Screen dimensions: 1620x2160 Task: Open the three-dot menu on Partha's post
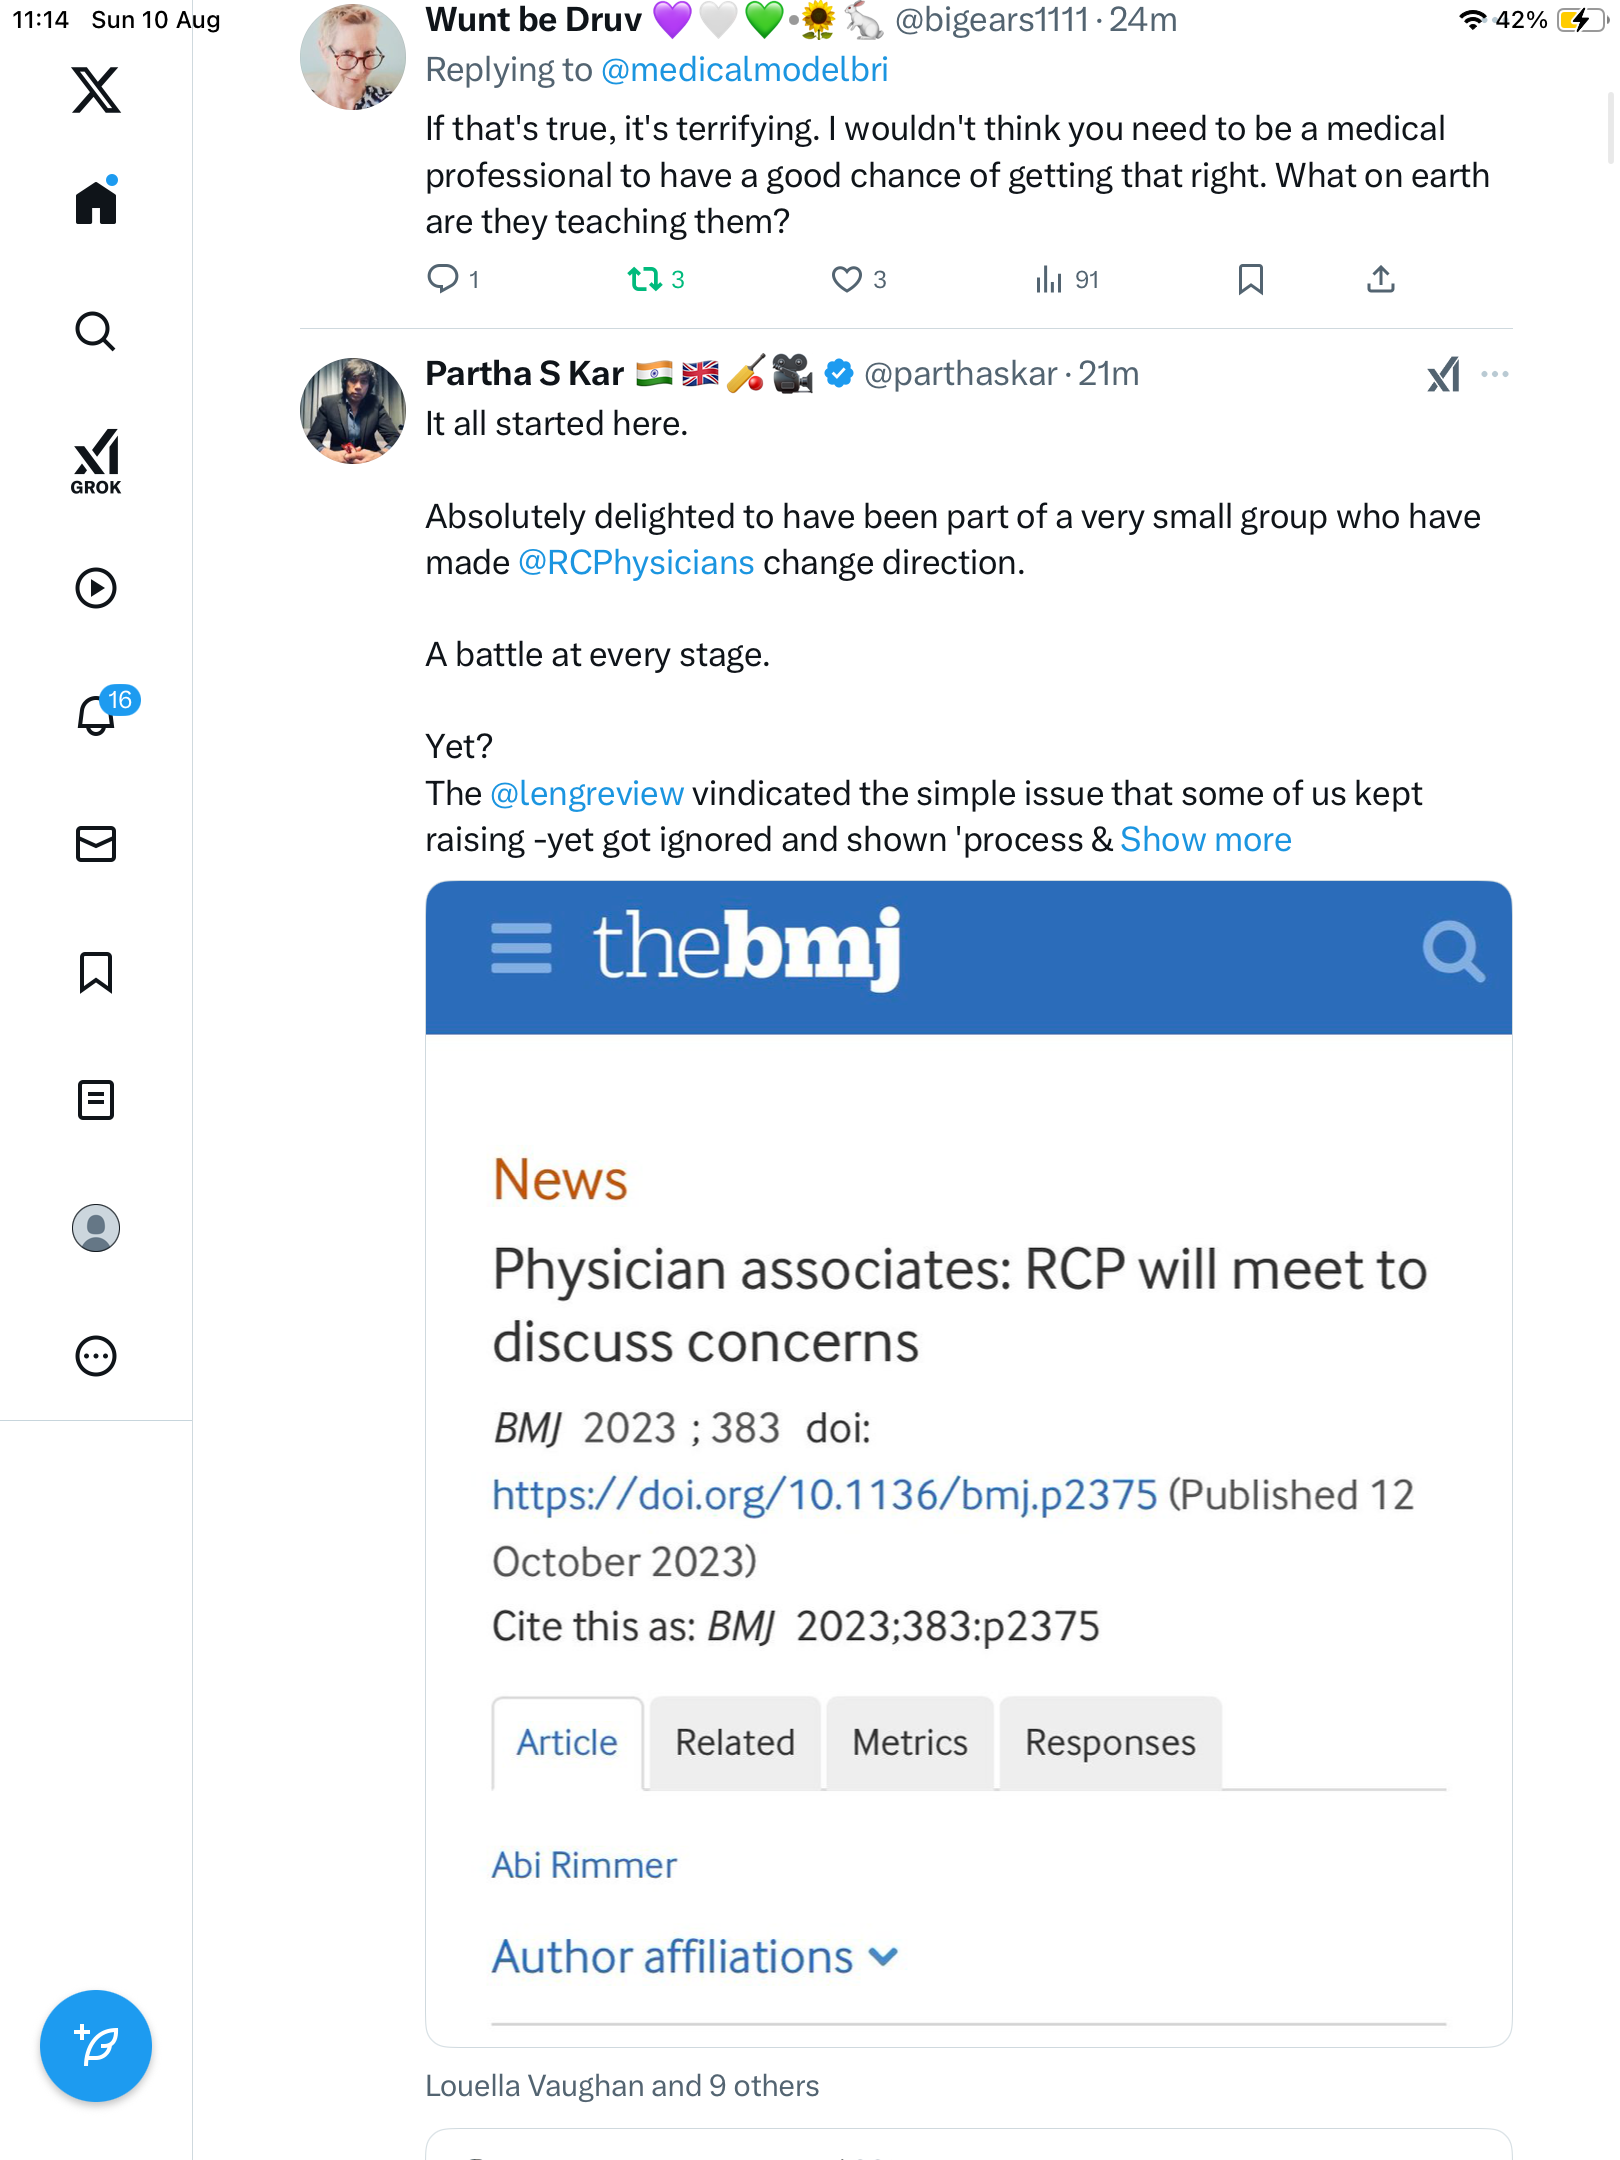click(1495, 374)
